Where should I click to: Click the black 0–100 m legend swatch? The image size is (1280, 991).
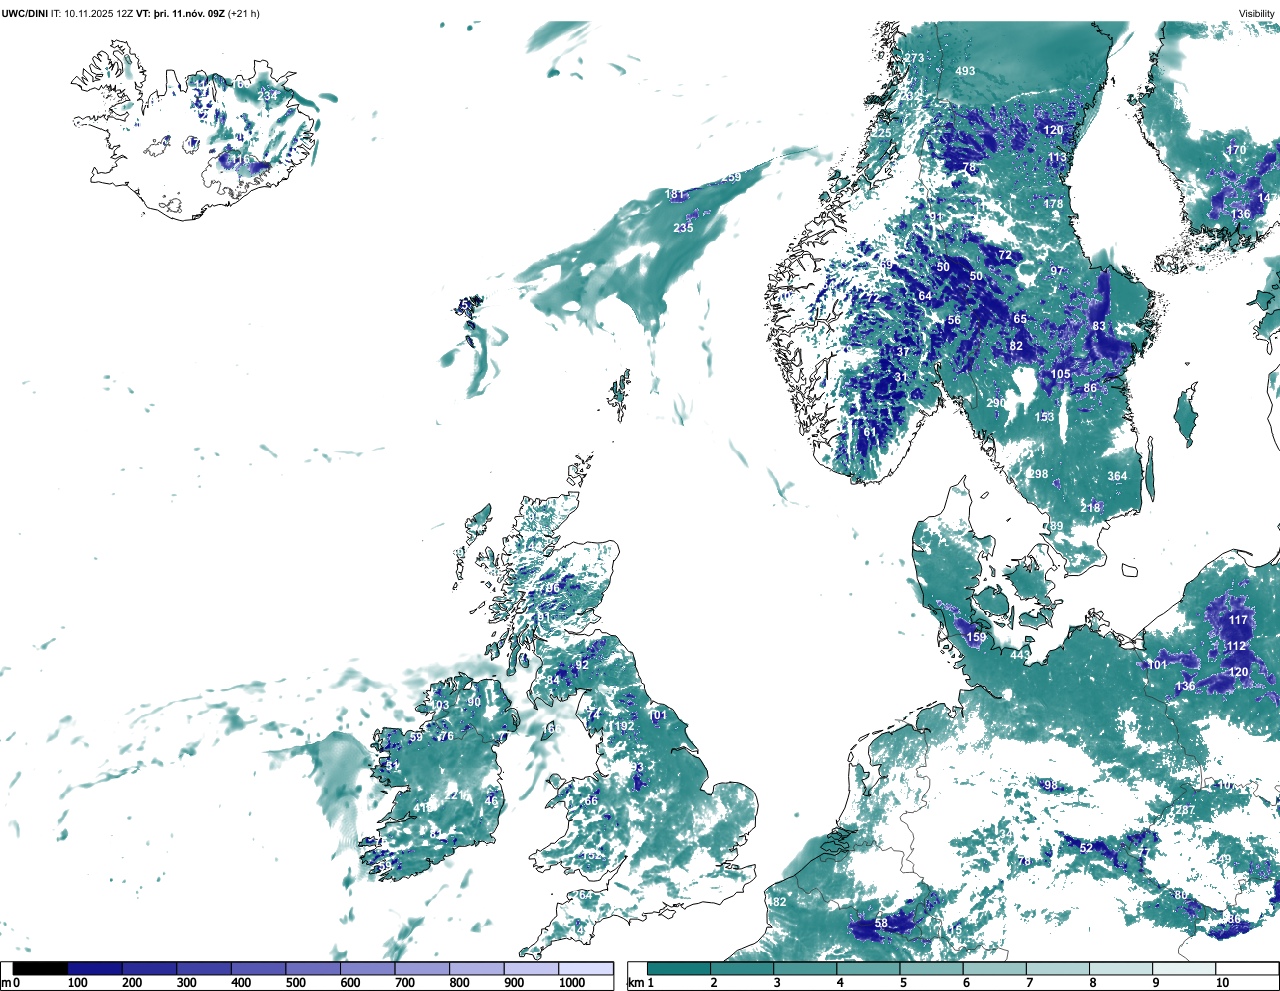point(40,968)
